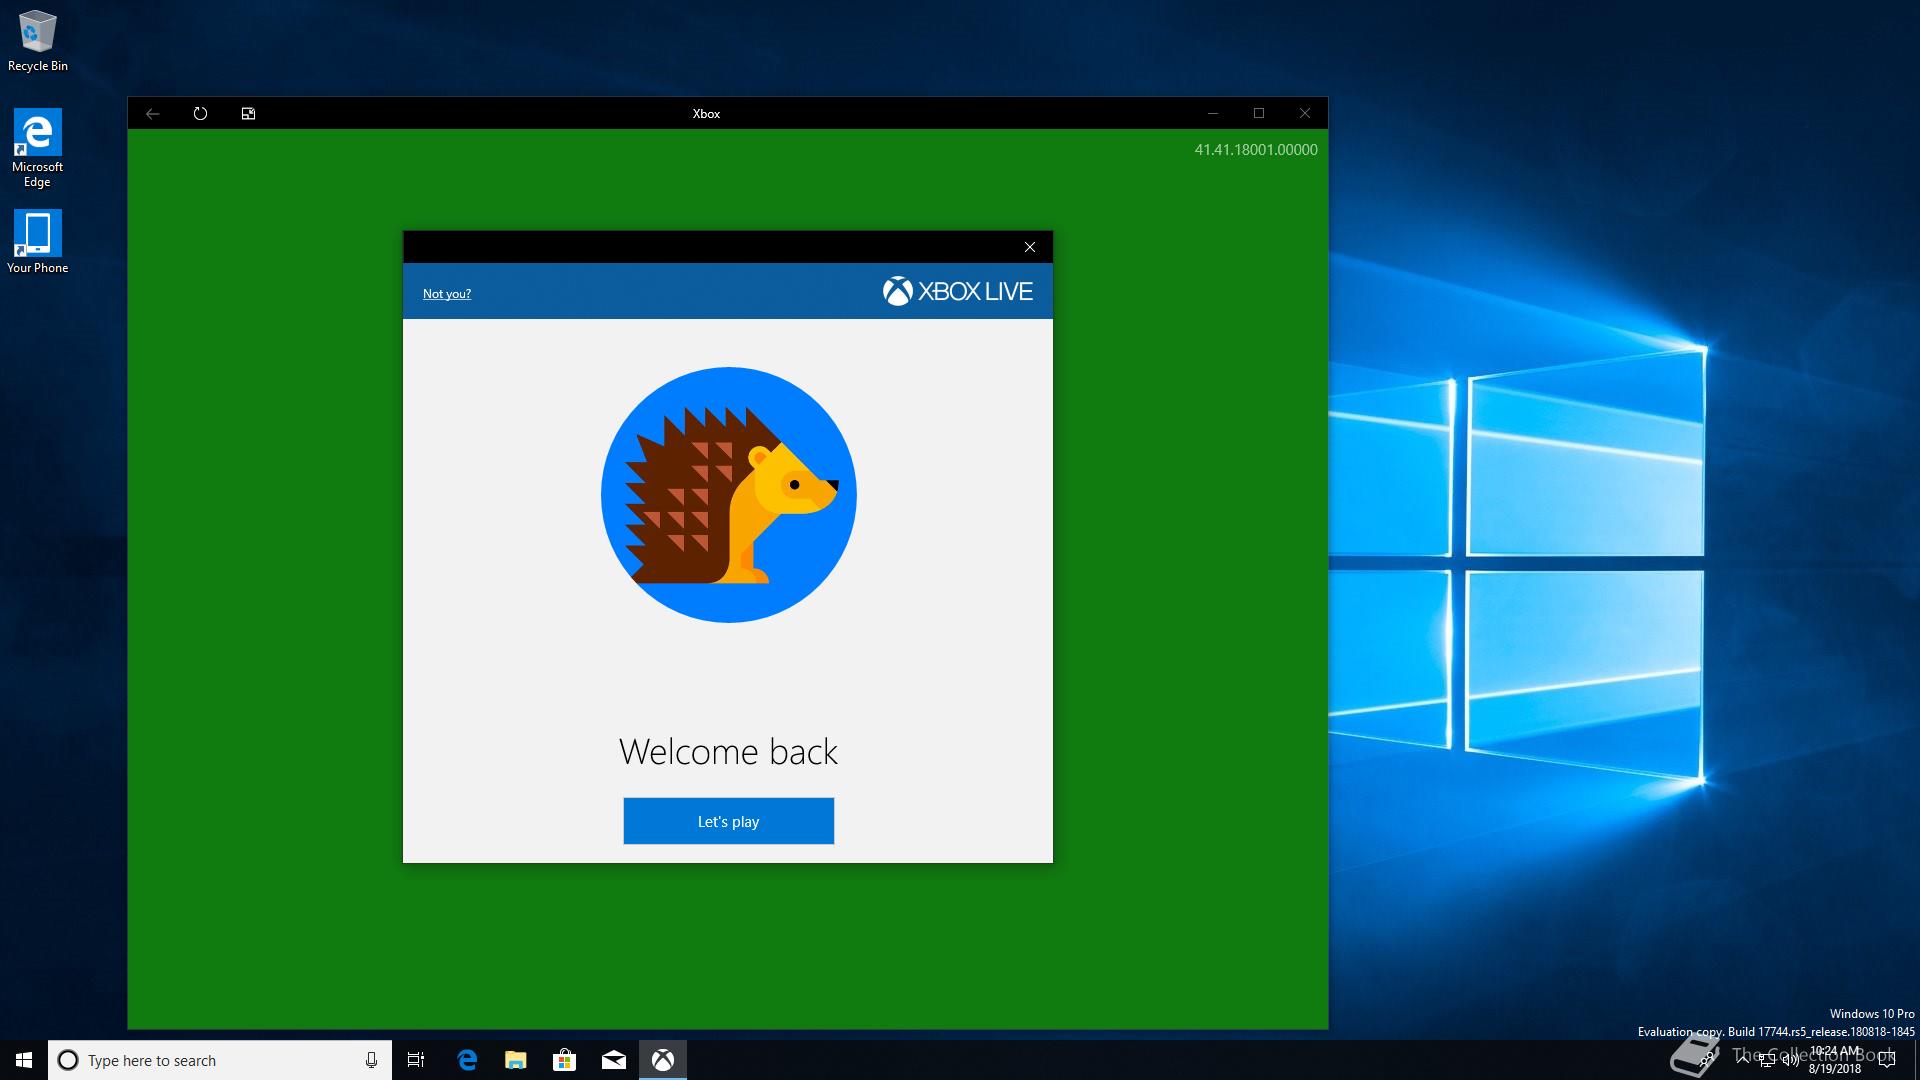Minimize the Xbox window
The image size is (1920, 1080).
(x=1212, y=113)
